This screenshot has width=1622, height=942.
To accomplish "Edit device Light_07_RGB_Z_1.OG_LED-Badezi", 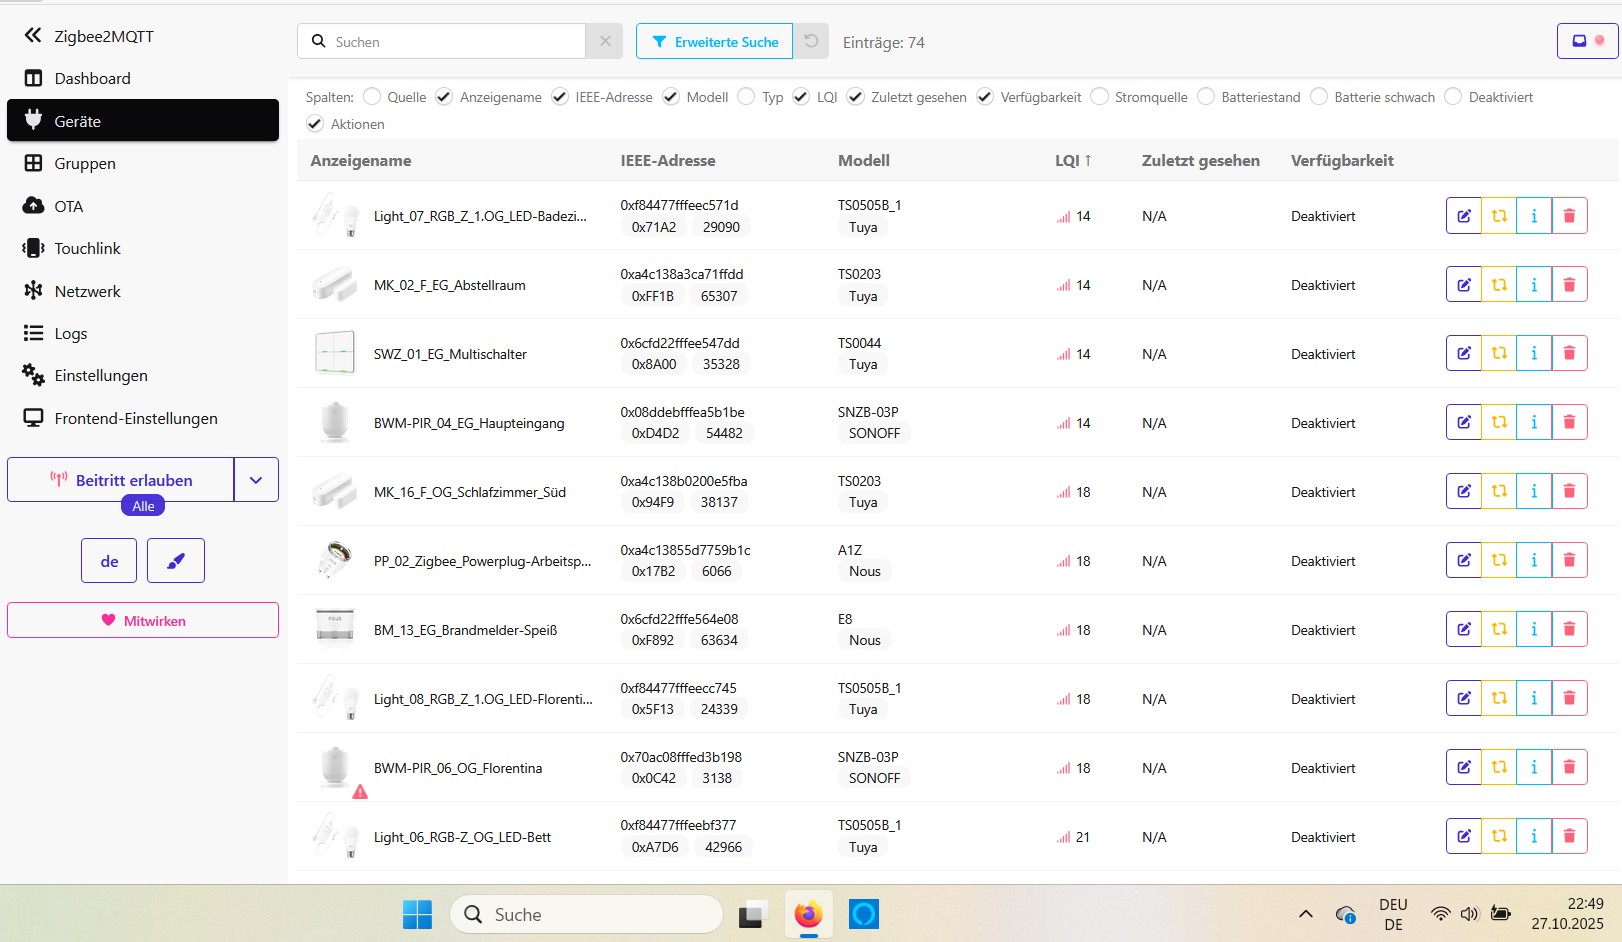I will (1463, 216).
